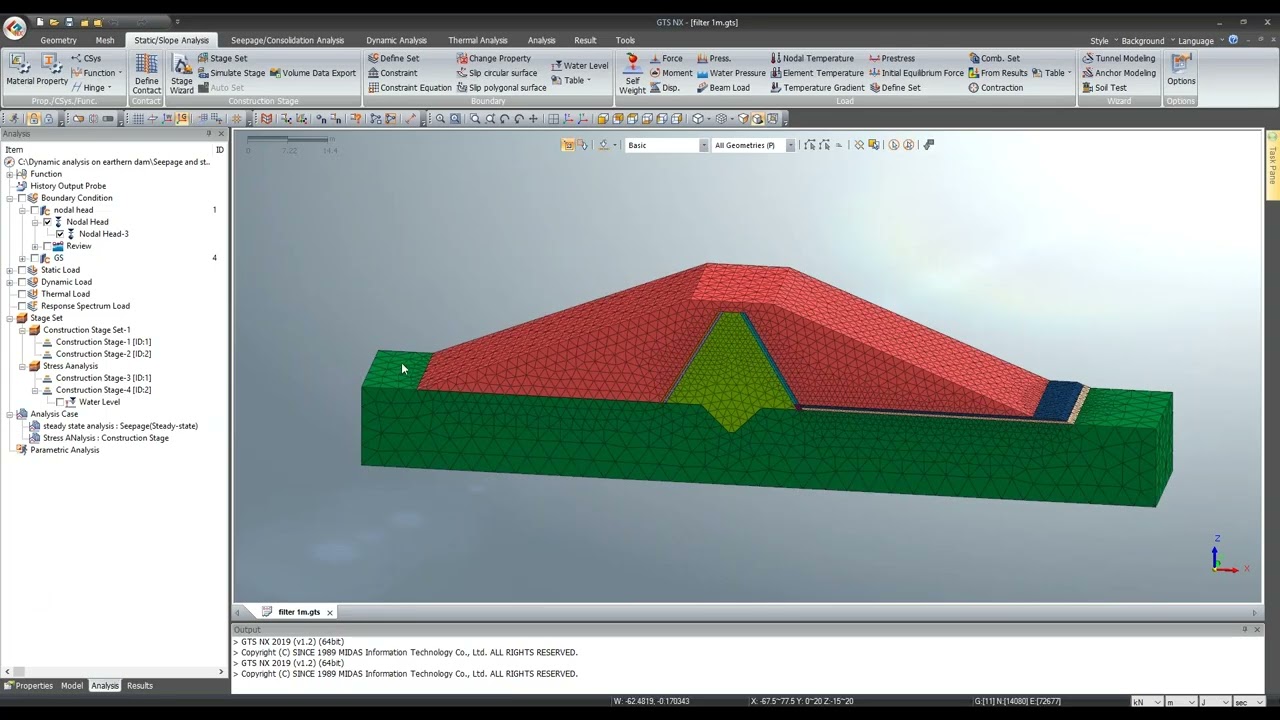Image resolution: width=1280 pixels, height=720 pixels.
Task: Click the Press. load tool
Action: [714, 58]
